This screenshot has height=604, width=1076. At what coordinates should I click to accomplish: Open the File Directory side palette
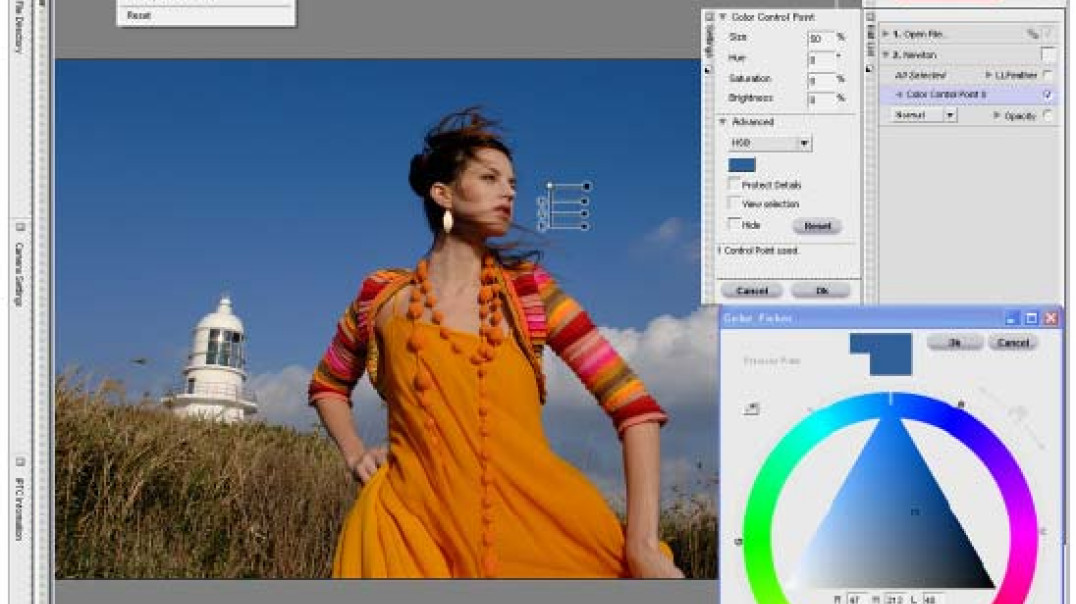click(19, 26)
